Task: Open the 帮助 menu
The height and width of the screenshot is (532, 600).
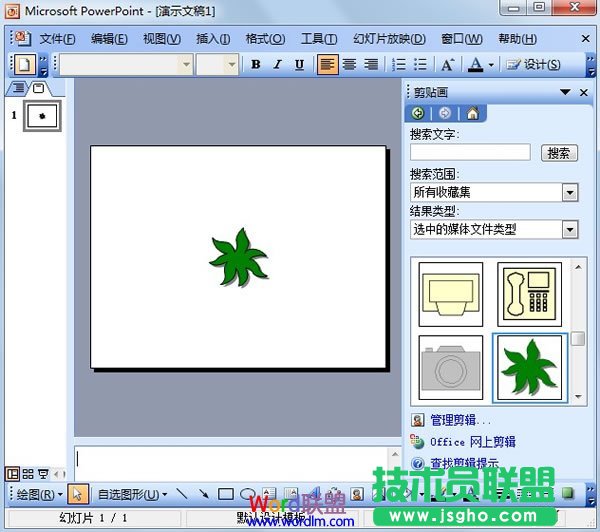Action: pos(517,39)
